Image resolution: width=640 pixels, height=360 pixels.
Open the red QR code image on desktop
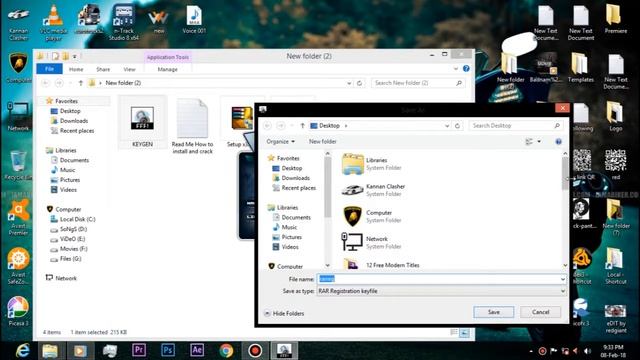[616, 164]
